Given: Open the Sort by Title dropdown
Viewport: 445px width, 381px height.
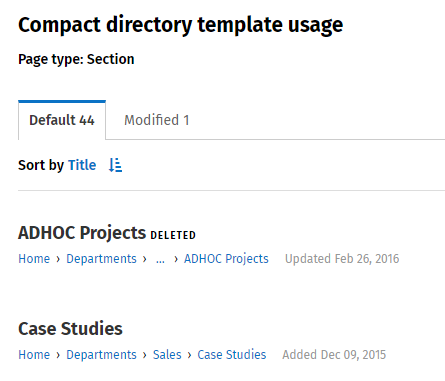Looking at the screenshot, I should click(82, 165).
